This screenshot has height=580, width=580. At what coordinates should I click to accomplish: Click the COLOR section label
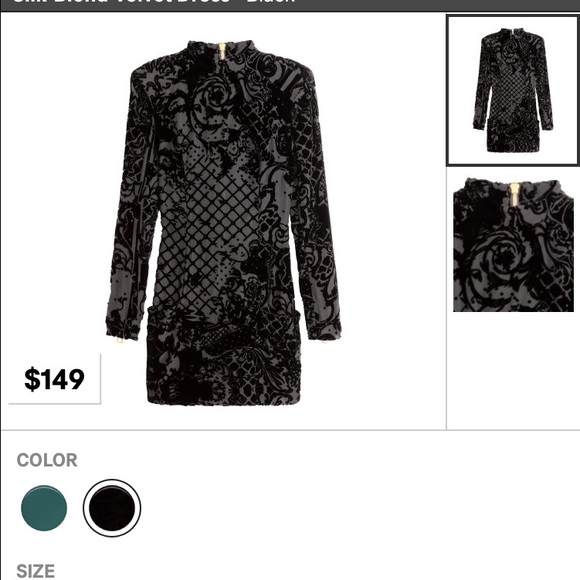point(47,460)
